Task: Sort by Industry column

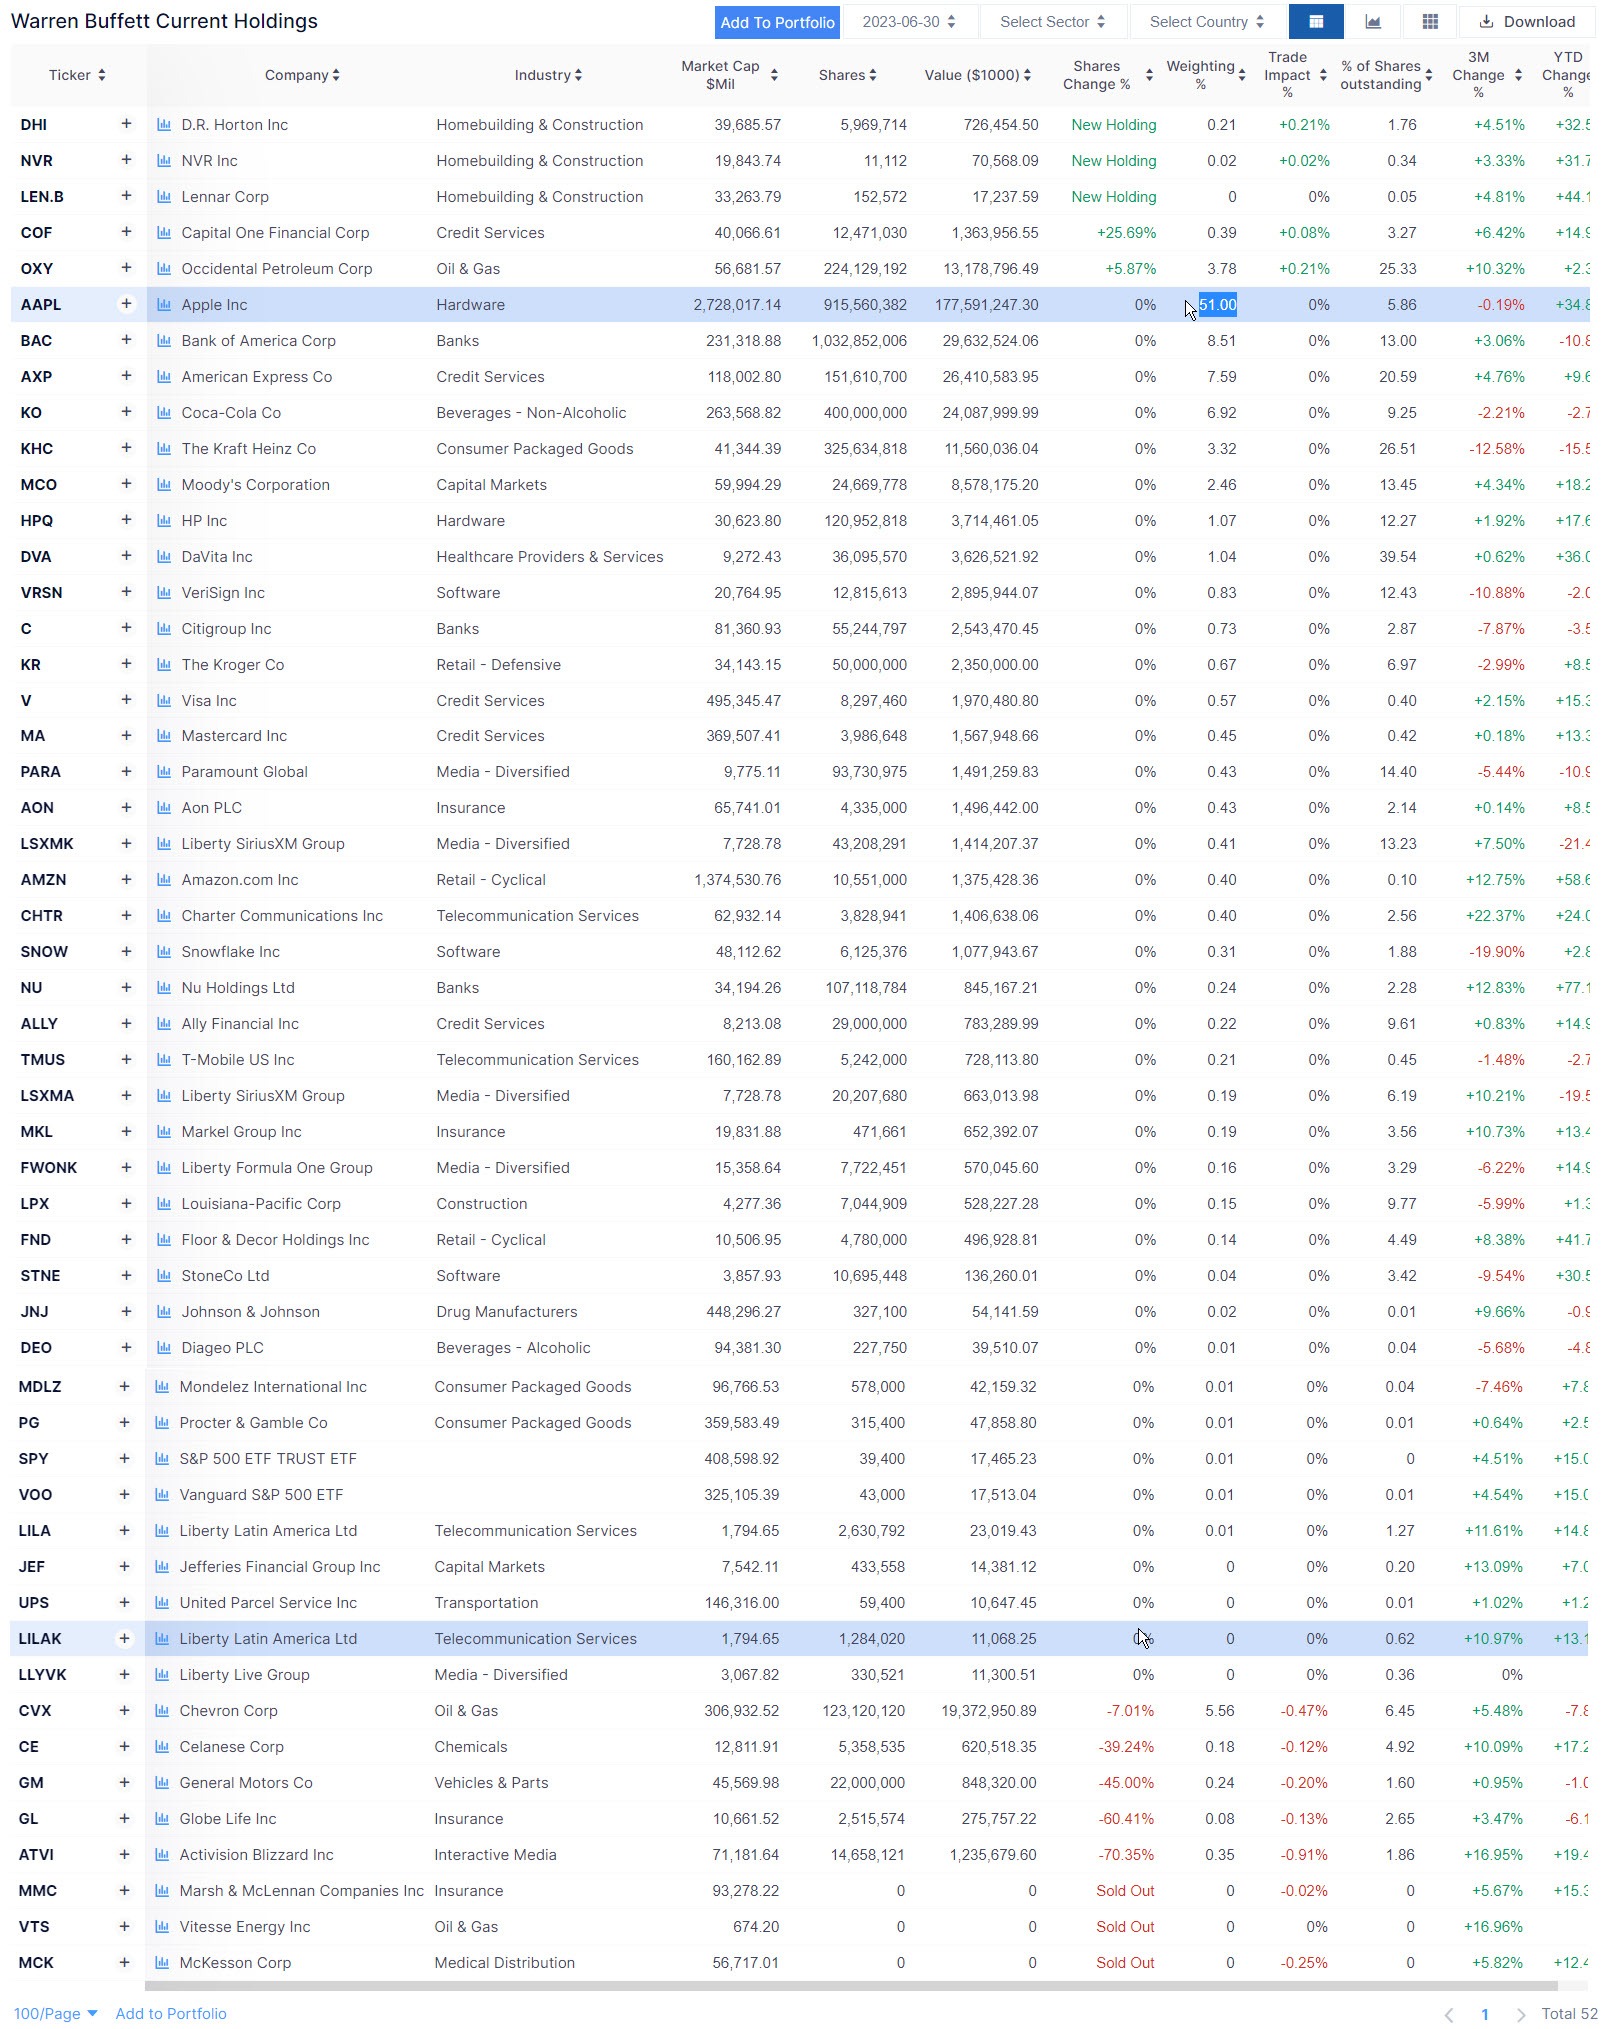Action: pos(548,75)
